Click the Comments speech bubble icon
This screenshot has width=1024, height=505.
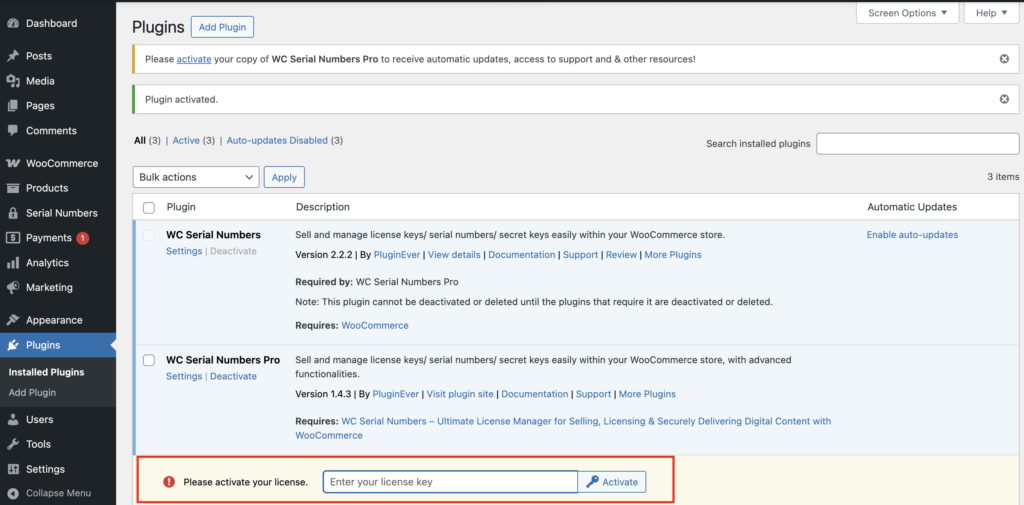(x=12, y=131)
